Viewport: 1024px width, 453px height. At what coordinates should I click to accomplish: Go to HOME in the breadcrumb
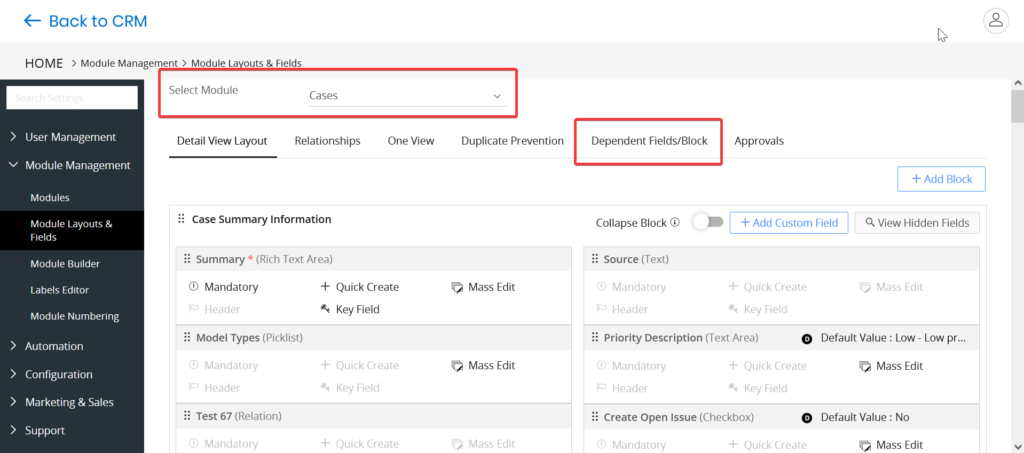point(44,63)
